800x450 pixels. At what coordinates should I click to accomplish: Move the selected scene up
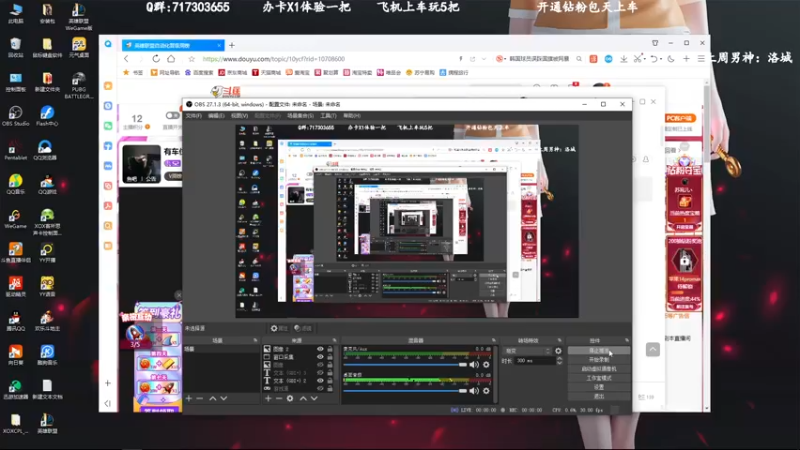[x=212, y=398]
